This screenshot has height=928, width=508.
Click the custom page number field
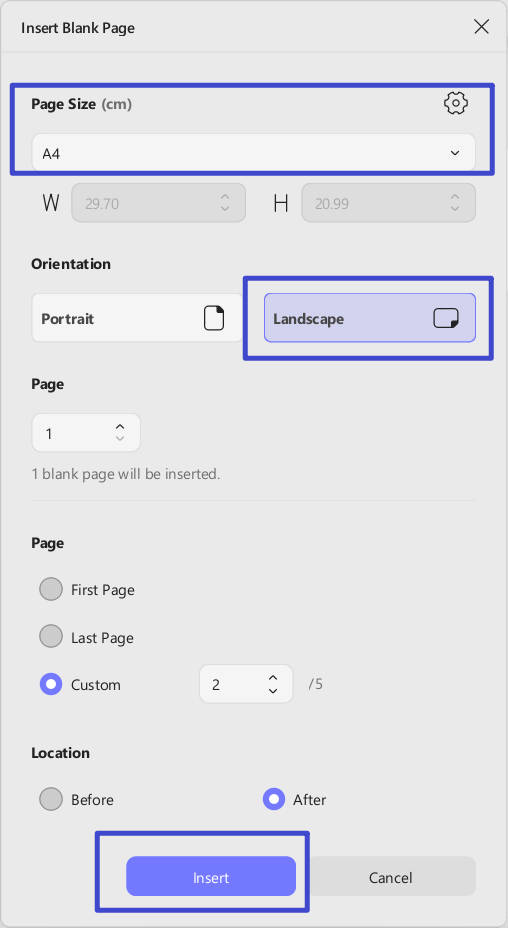pos(246,684)
